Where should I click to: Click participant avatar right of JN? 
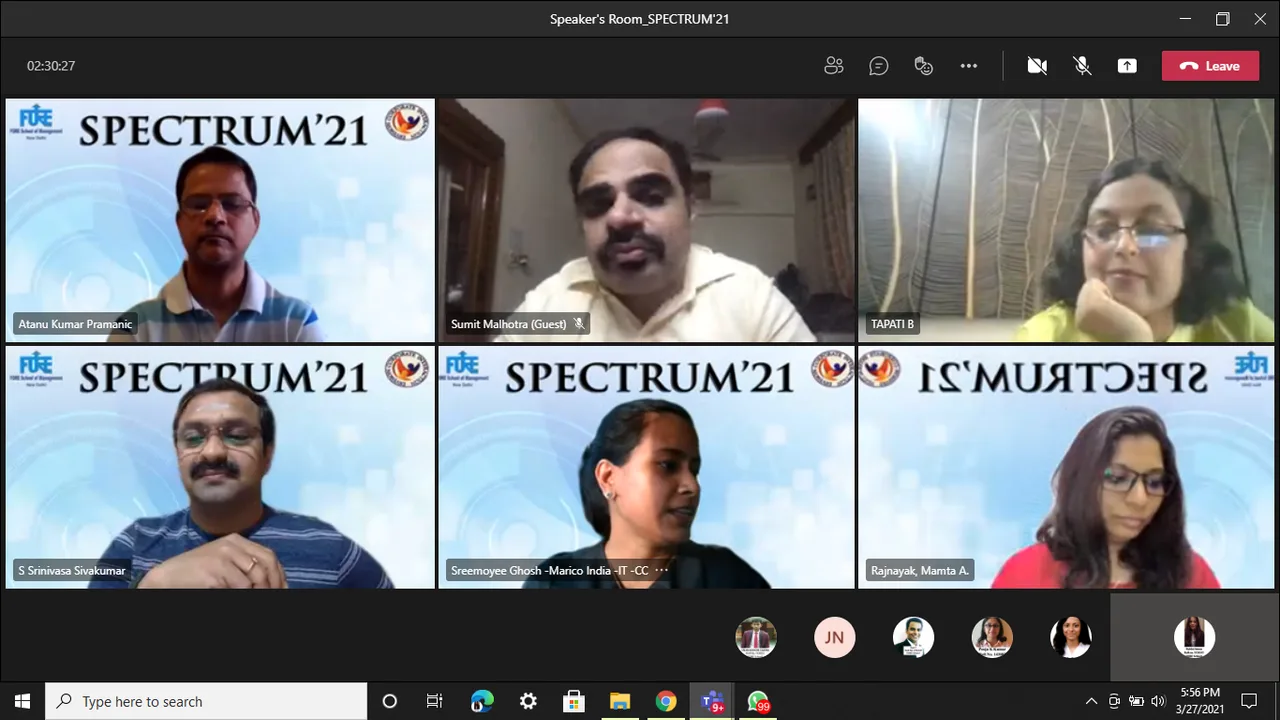913,637
